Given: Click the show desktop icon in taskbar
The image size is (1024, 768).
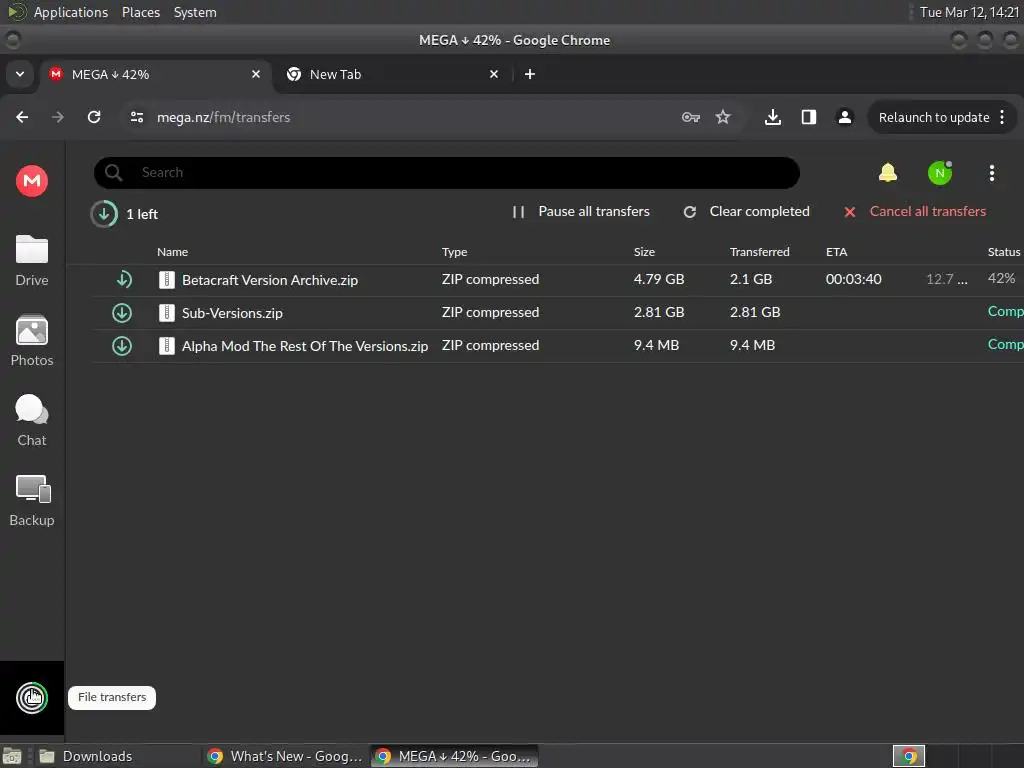Looking at the screenshot, I should click(x=12, y=756).
